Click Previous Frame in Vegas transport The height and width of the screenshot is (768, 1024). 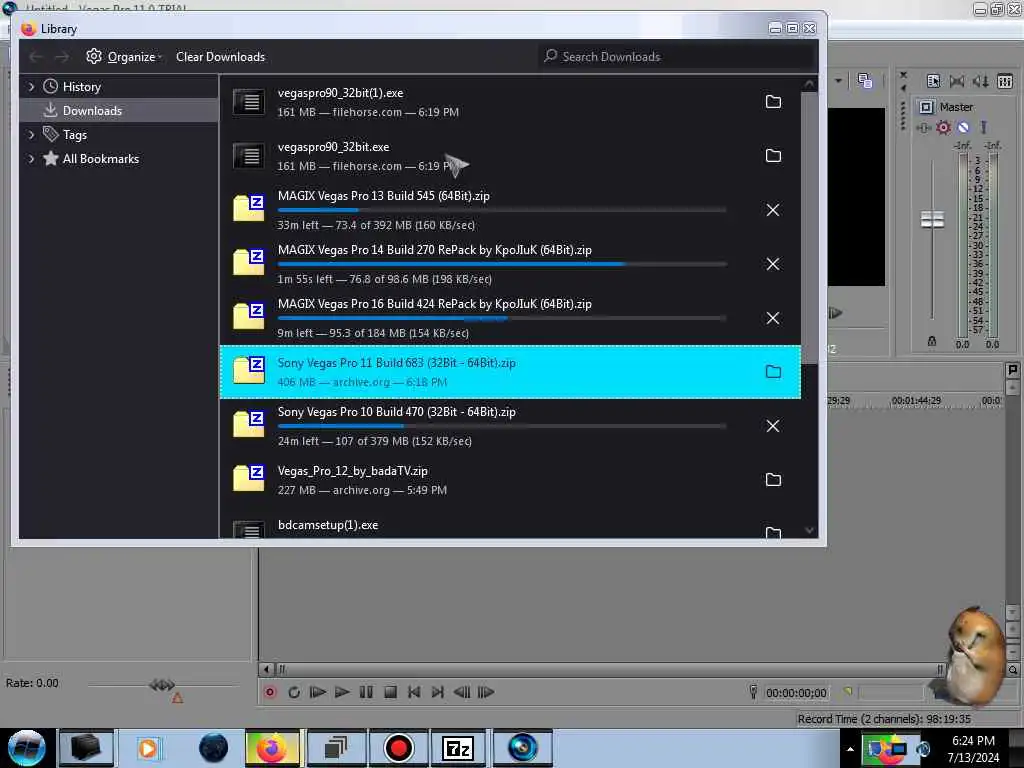tap(462, 692)
